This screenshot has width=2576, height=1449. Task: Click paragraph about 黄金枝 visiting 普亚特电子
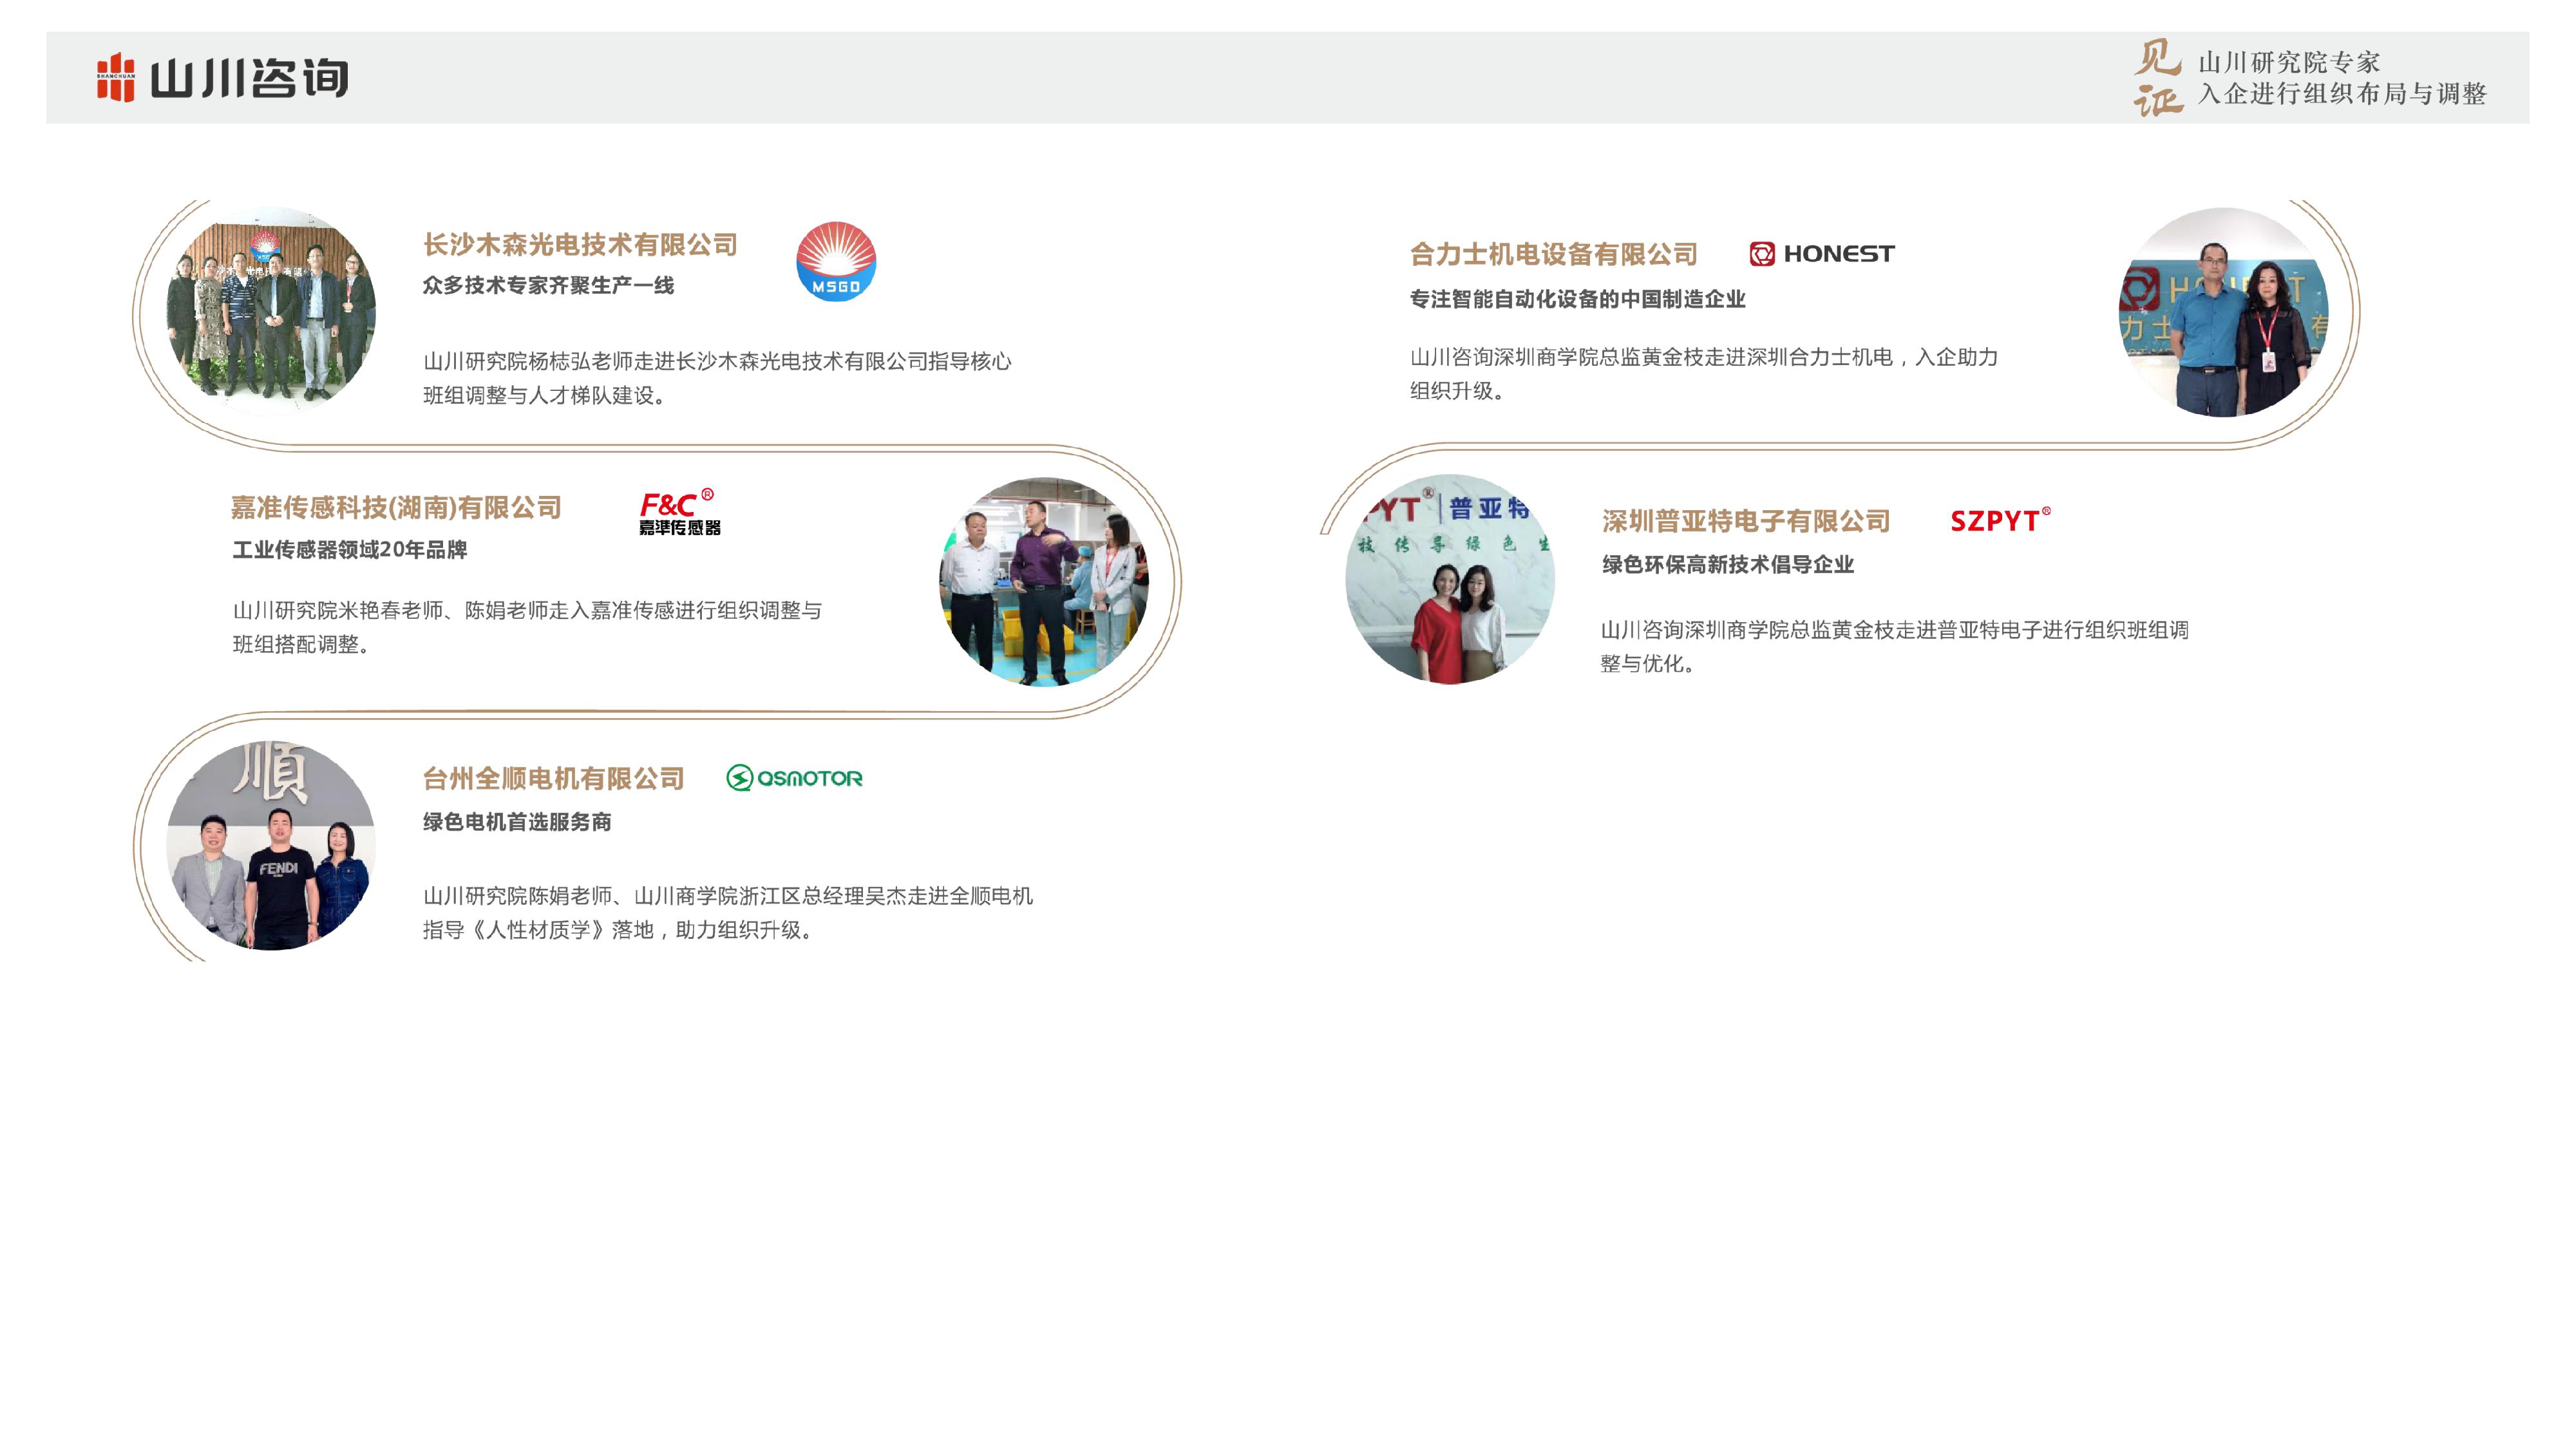1895,646
